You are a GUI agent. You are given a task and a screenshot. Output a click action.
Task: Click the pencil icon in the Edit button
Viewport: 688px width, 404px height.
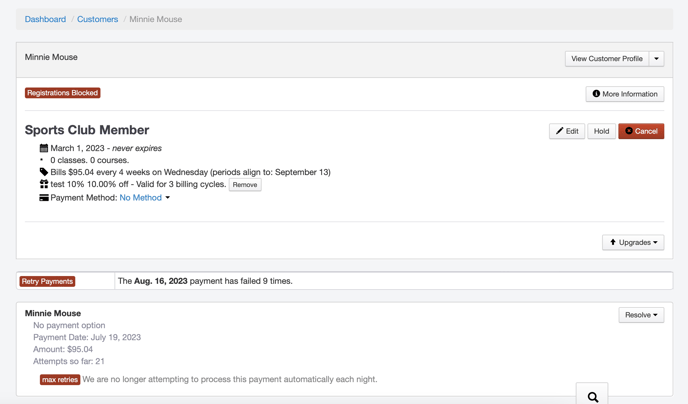(559, 131)
